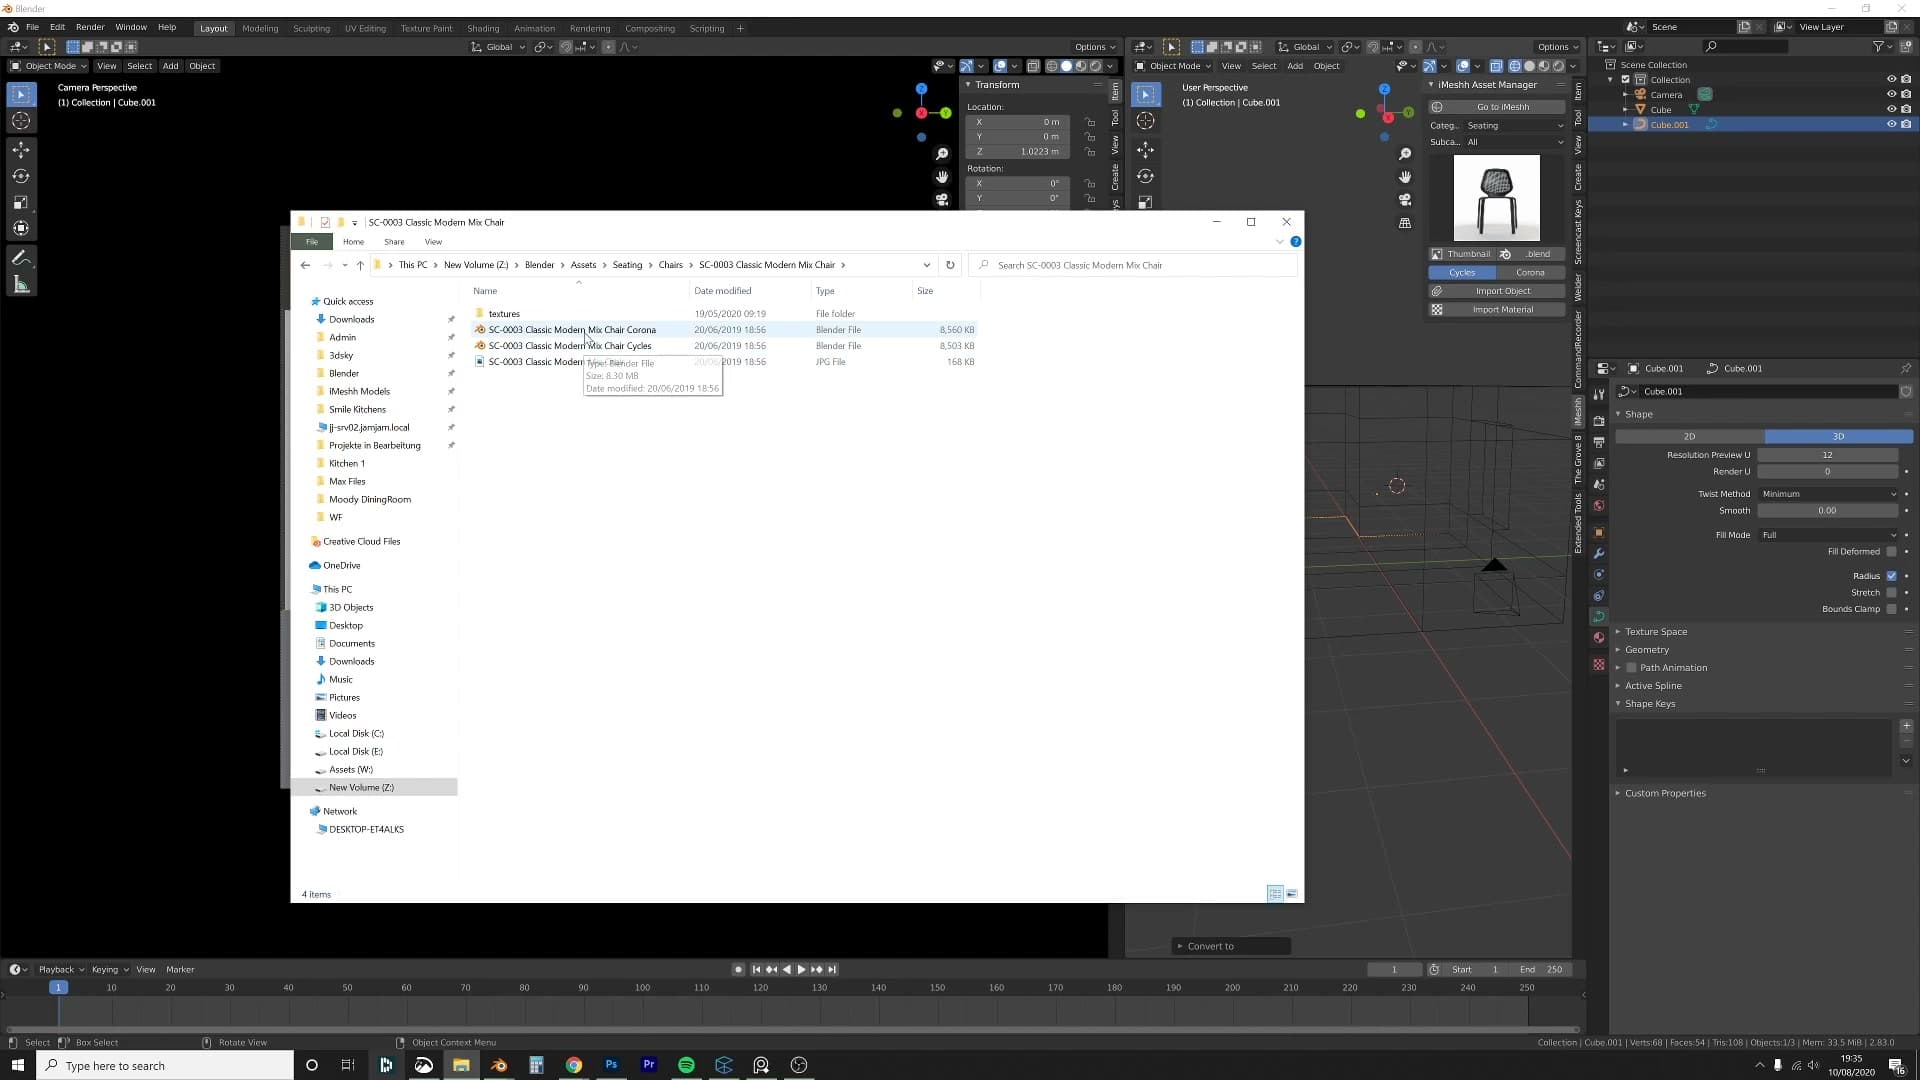Switch to the Scripting workspace tab
Screen dimensions: 1920x1080
pyautogui.click(x=707, y=29)
